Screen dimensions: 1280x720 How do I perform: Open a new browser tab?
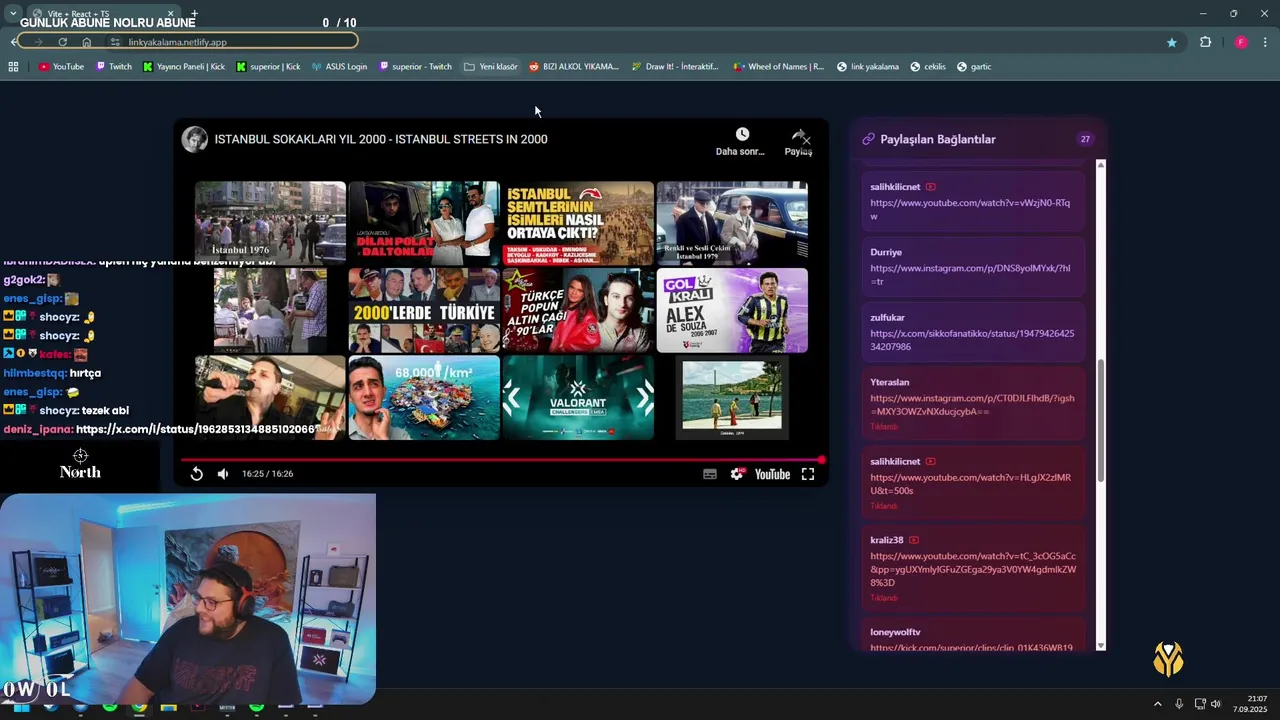[194, 14]
